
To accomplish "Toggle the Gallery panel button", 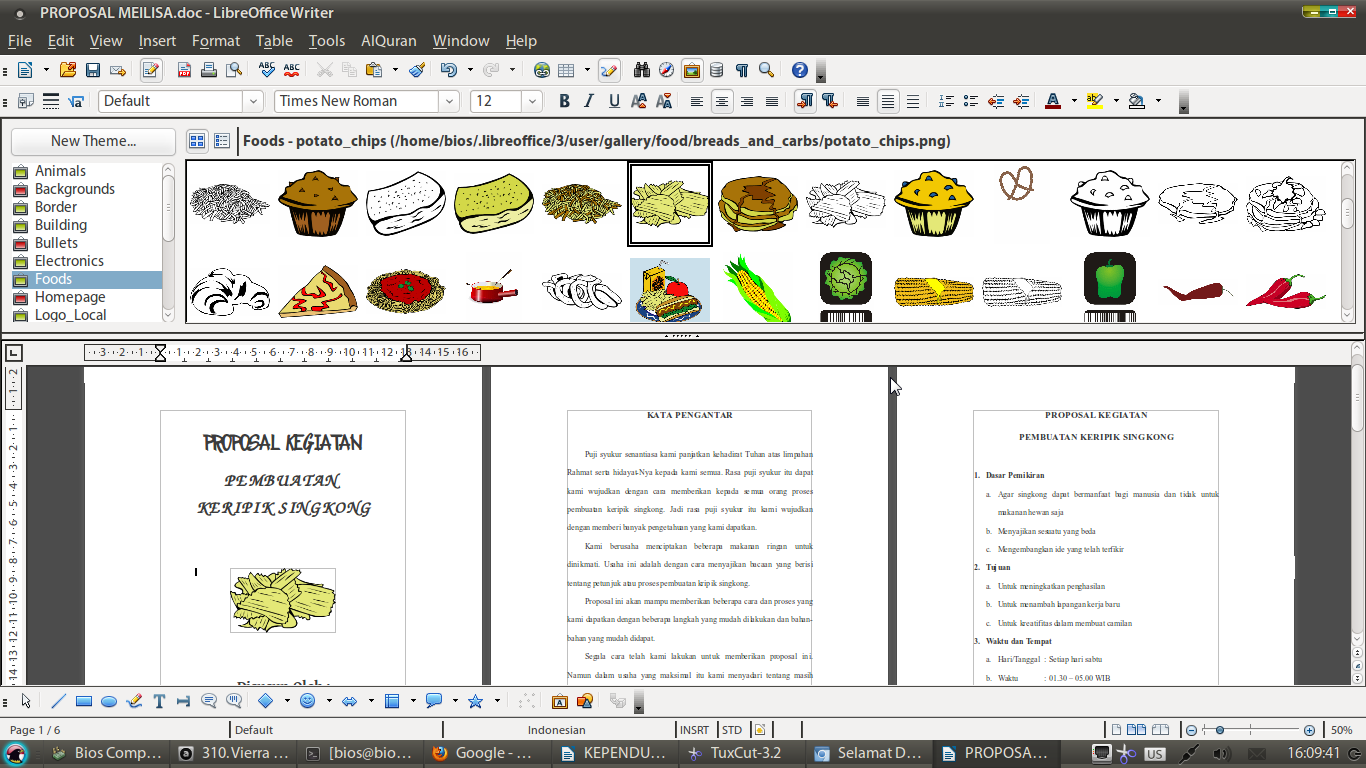I will tap(691, 70).
